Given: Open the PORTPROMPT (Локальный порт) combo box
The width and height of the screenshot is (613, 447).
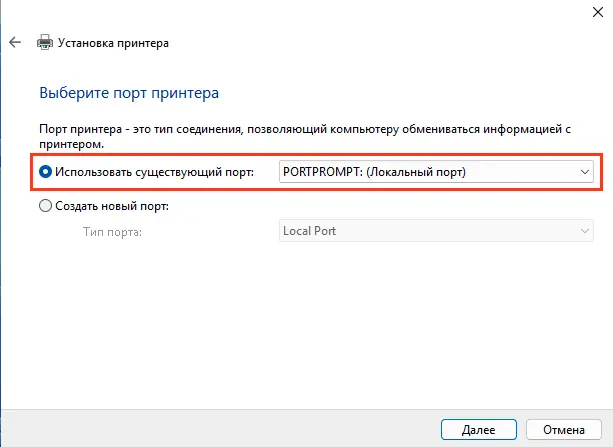Looking at the screenshot, I should 436,172.
